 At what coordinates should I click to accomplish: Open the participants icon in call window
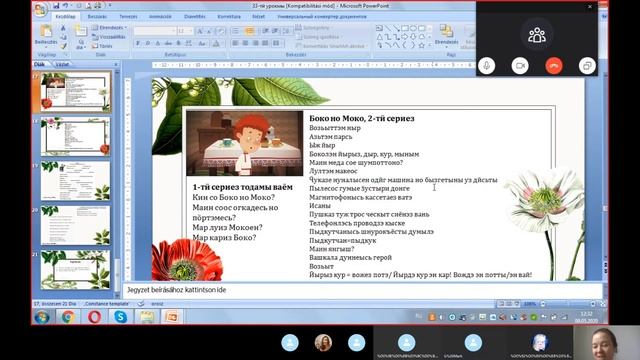pyautogui.click(x=537, y=35)
